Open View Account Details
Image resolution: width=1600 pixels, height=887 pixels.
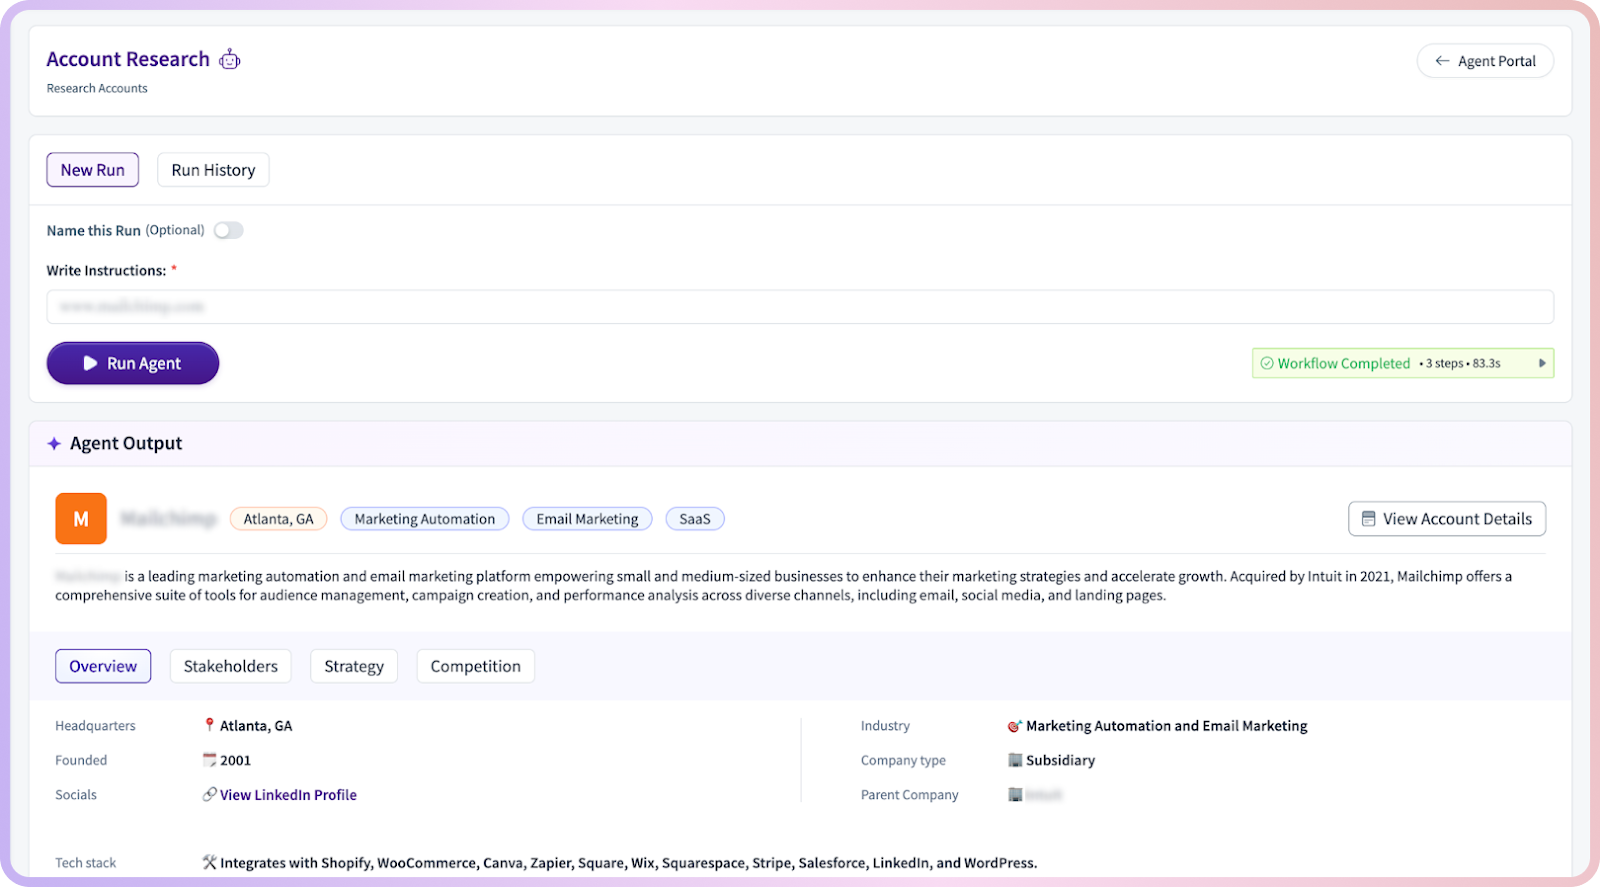point(1447,519)
